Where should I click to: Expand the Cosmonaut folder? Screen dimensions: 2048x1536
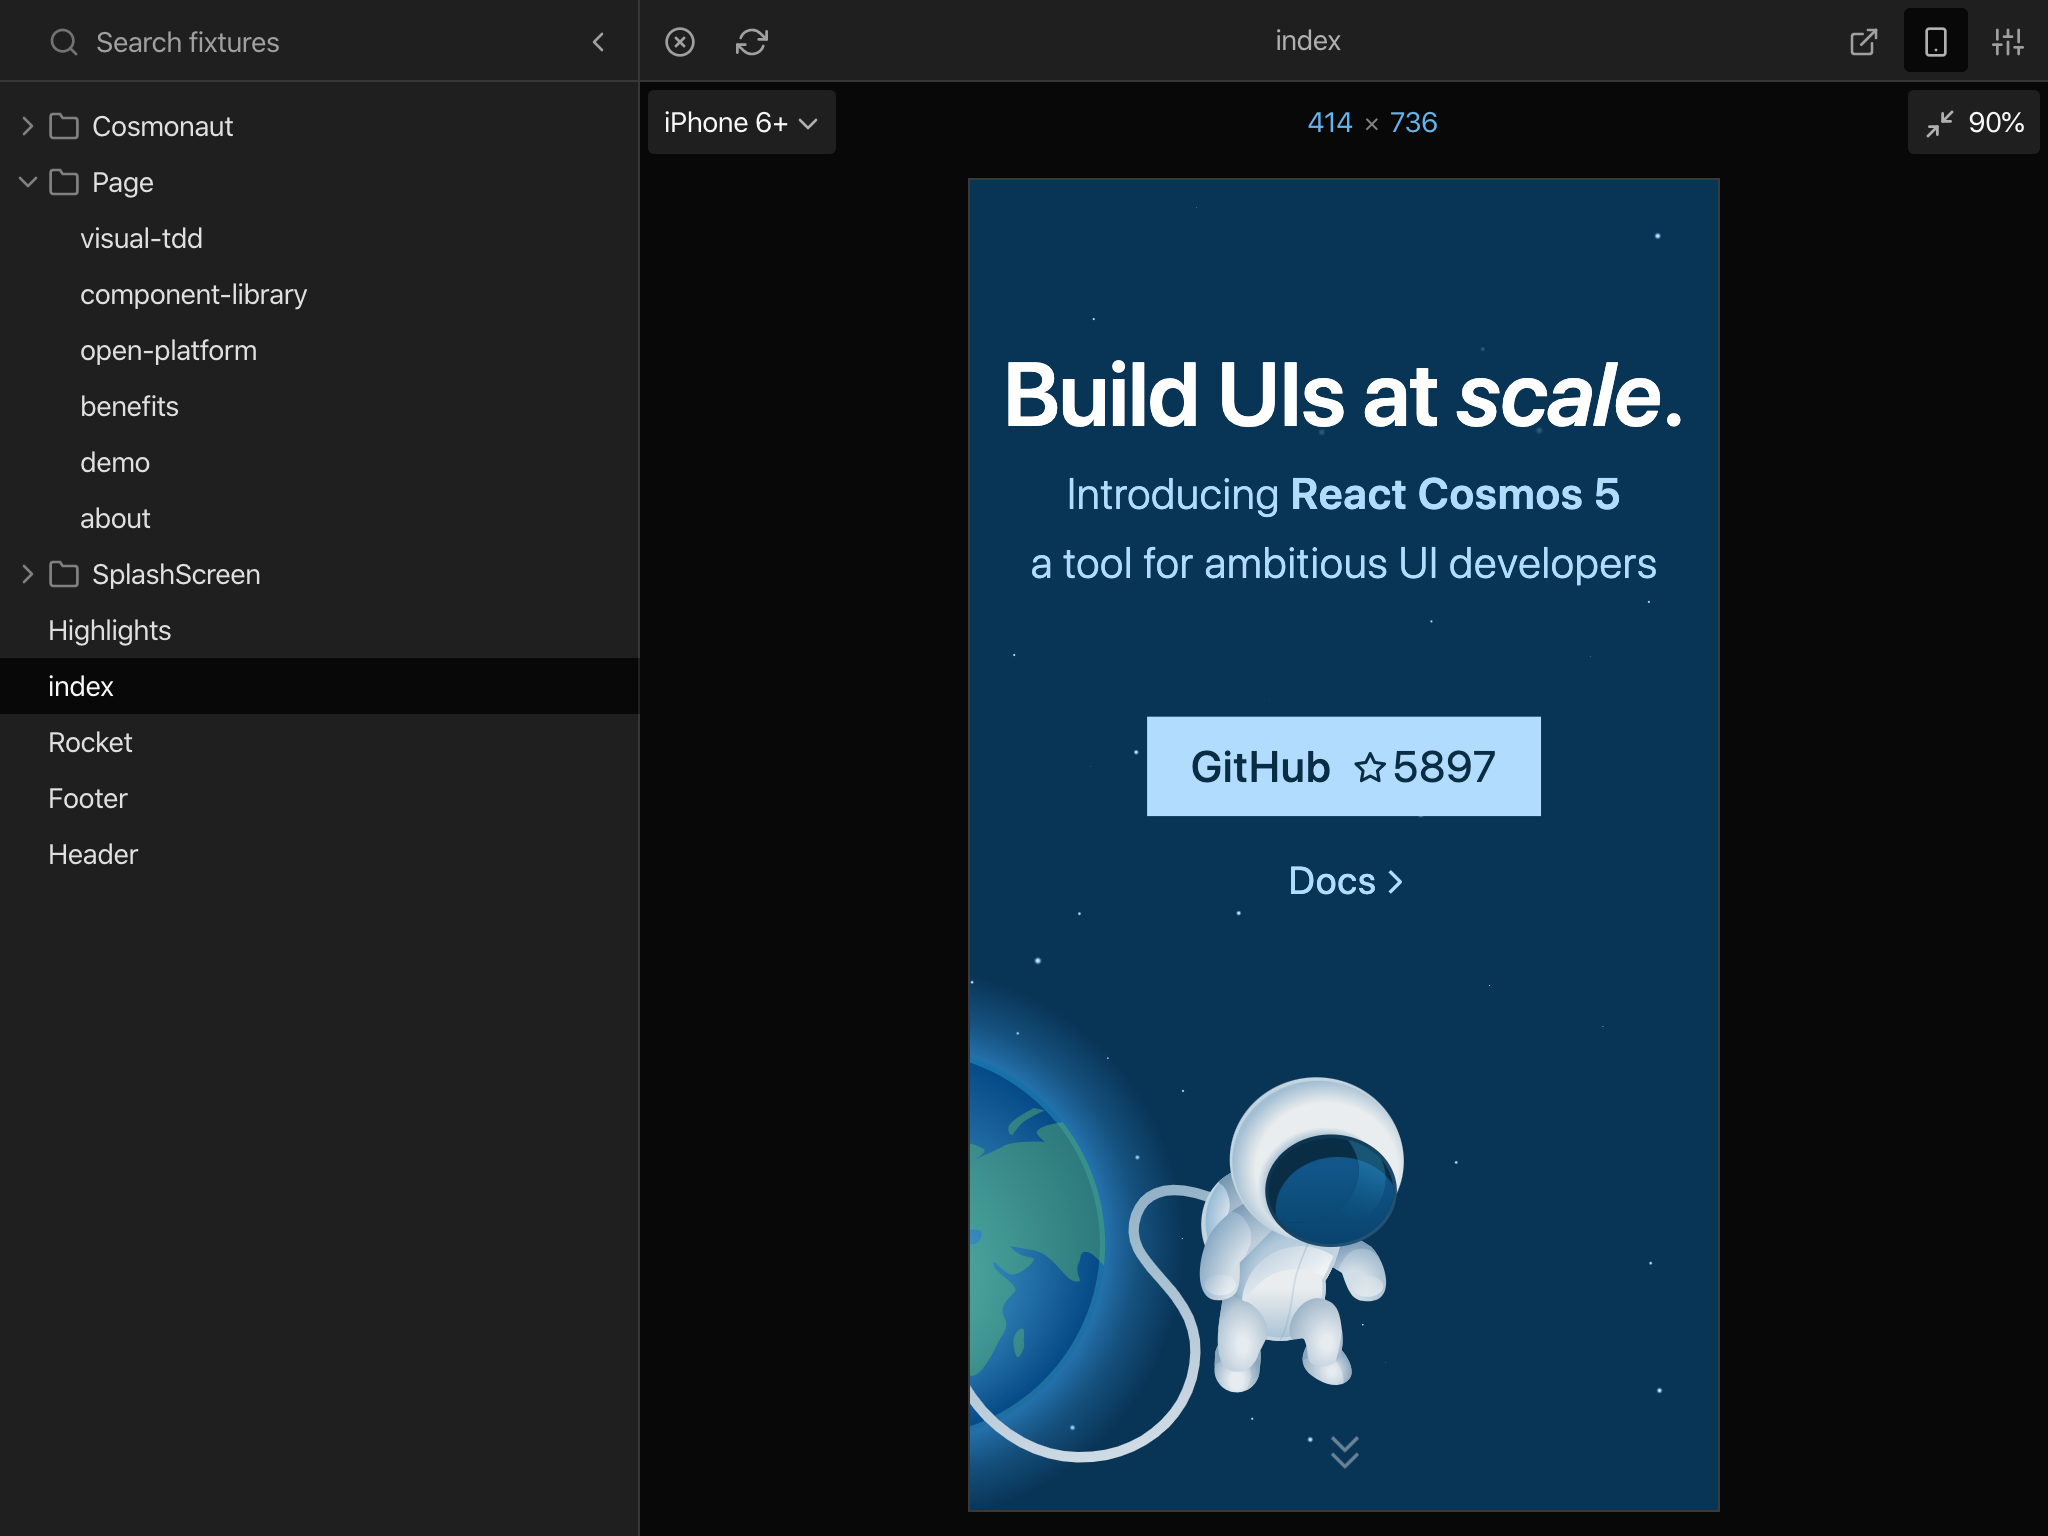pos(26,126)
